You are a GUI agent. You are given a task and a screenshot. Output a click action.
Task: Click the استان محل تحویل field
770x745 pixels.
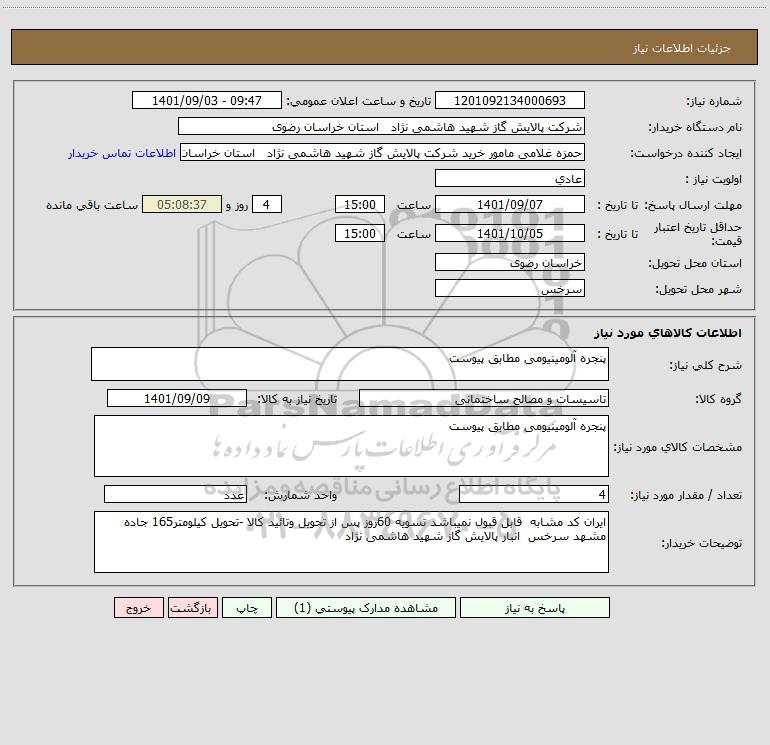[510, 262]
